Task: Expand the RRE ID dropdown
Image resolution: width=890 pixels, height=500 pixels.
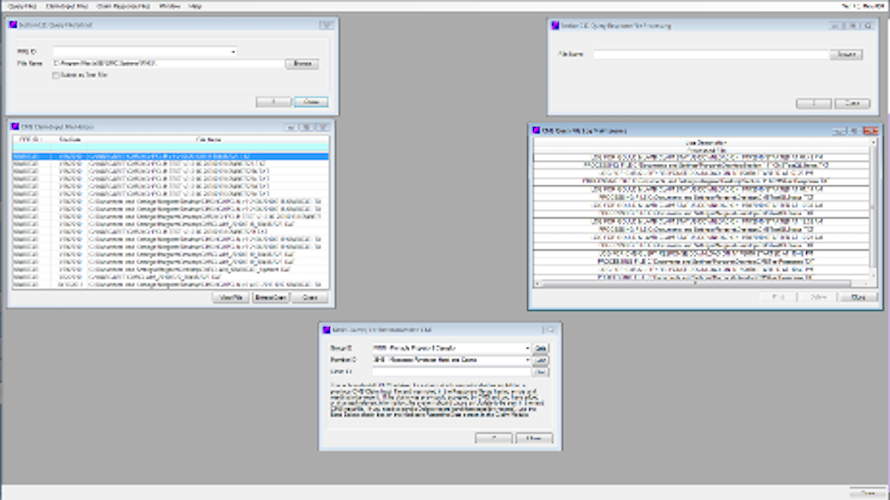Action: [233, 52]
